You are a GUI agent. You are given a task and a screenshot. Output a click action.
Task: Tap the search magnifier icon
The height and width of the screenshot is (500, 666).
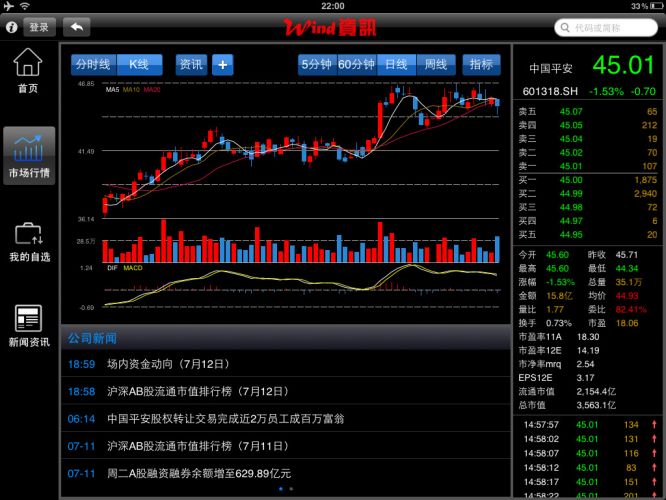(x=565, y=27)
